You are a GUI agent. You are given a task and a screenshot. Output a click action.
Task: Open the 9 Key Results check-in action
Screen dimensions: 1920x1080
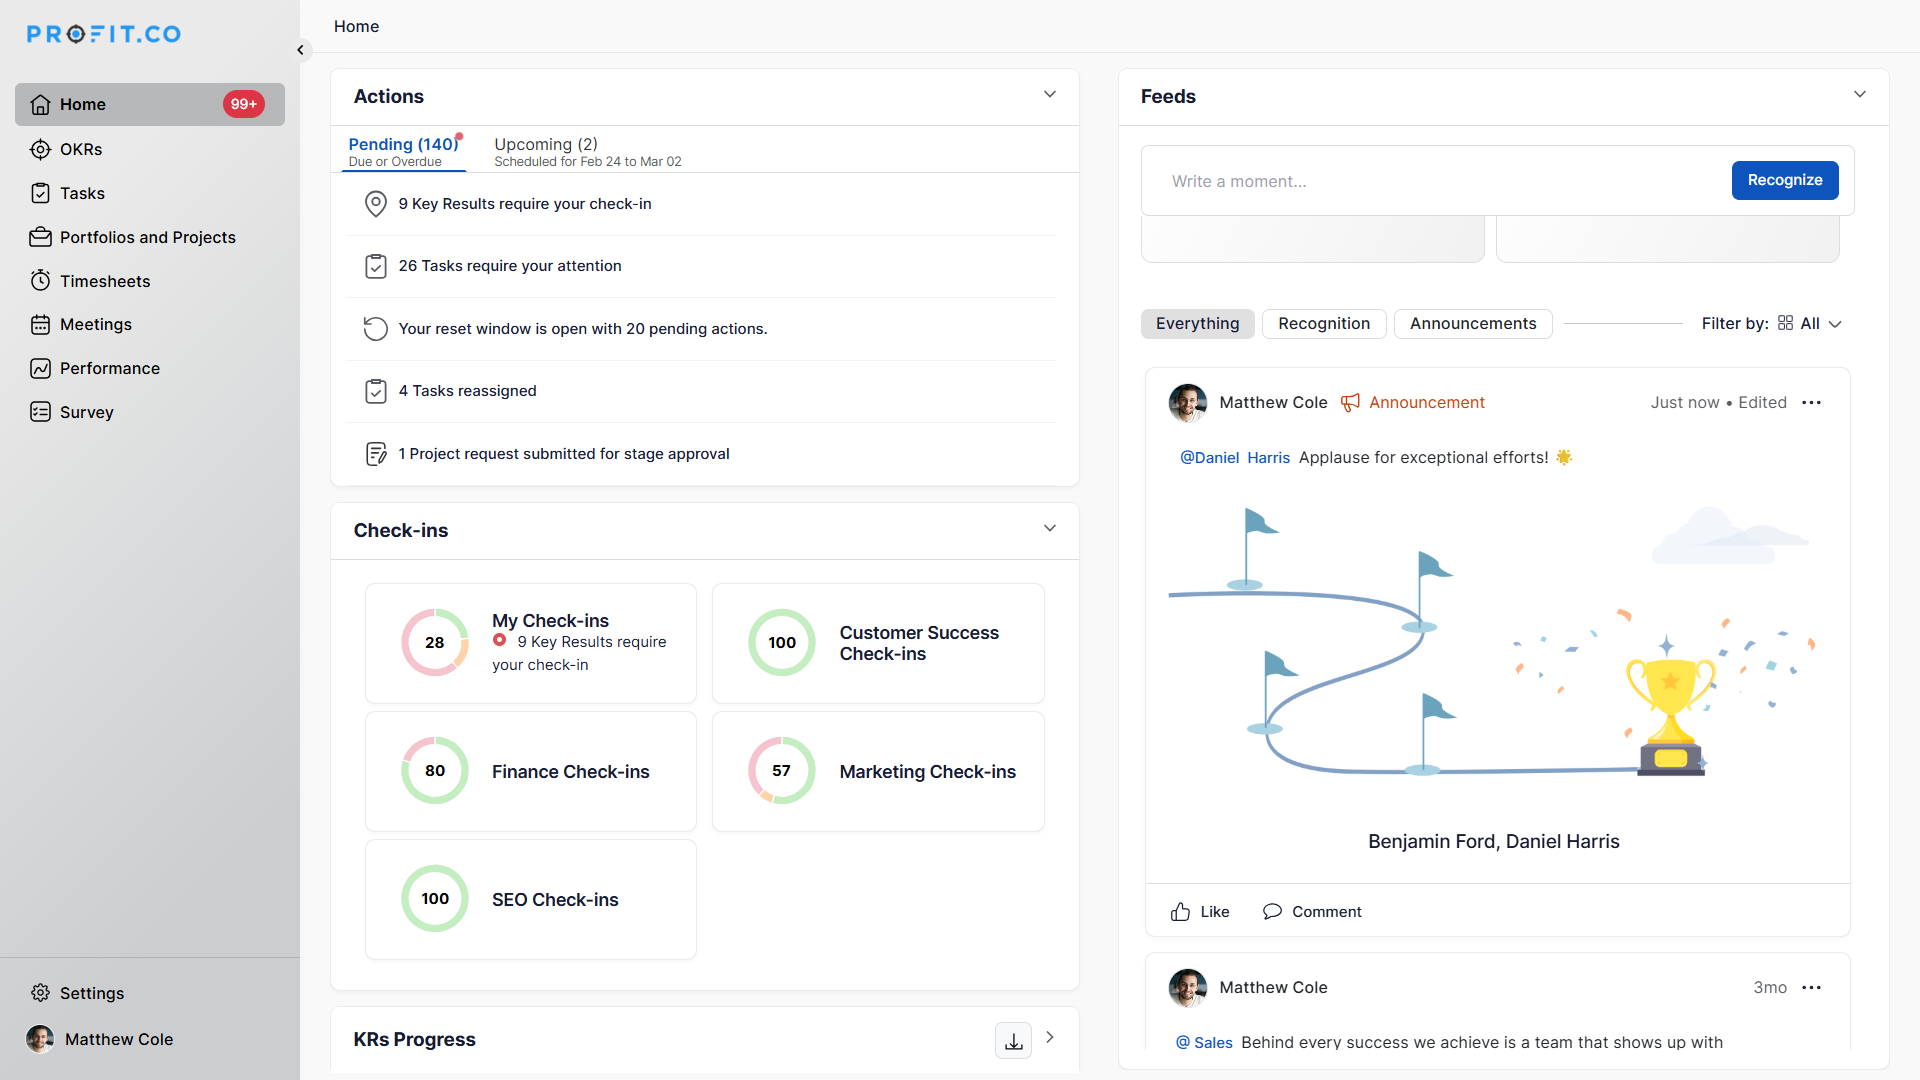[x=524, y=204]
